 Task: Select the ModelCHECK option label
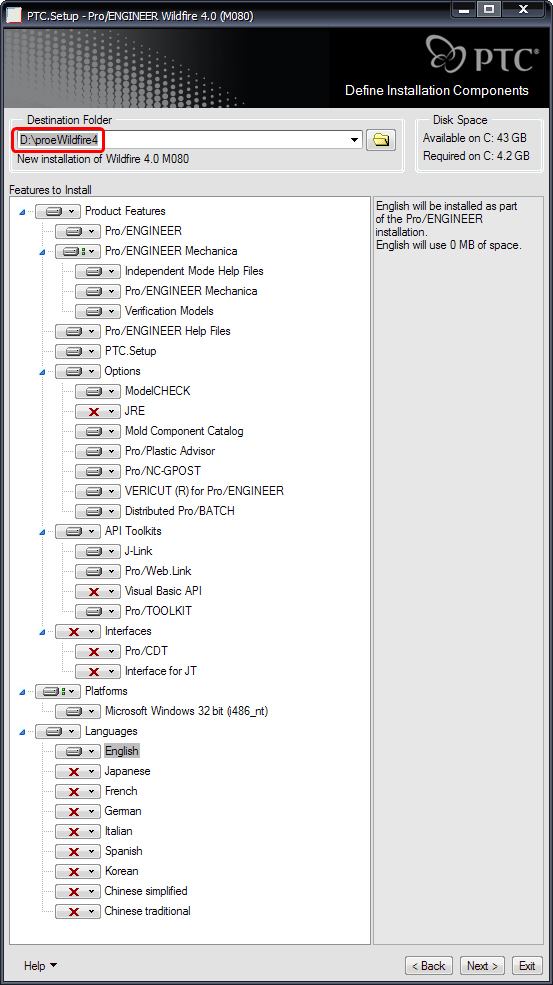pyautogui.click(x=158, y=391)
